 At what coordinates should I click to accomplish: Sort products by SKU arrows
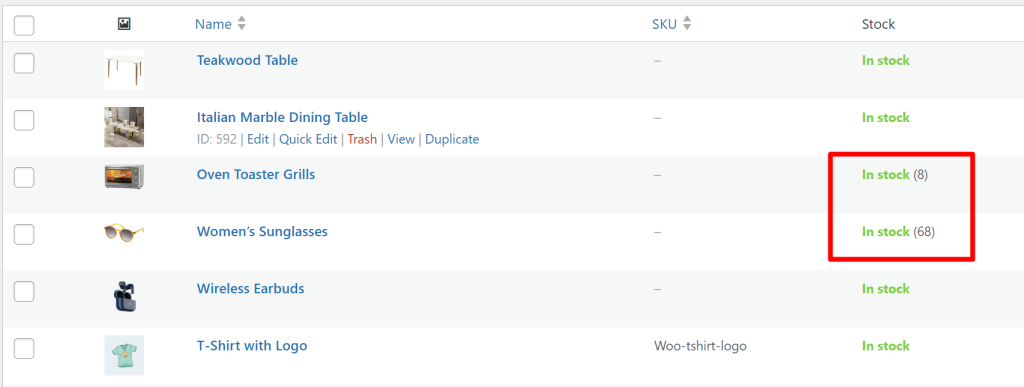(x=686, y=24)
